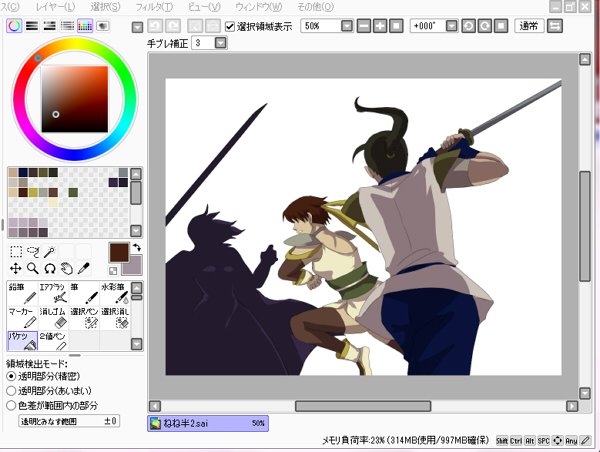Image resolution: width=600 pixels, height=452 pixels.
Task: Choose the 筆 brush tool
Action: coord(84,294)
